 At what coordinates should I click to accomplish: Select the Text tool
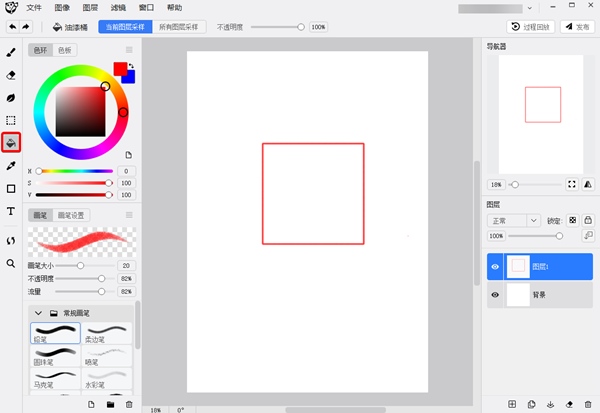[11, 211]
